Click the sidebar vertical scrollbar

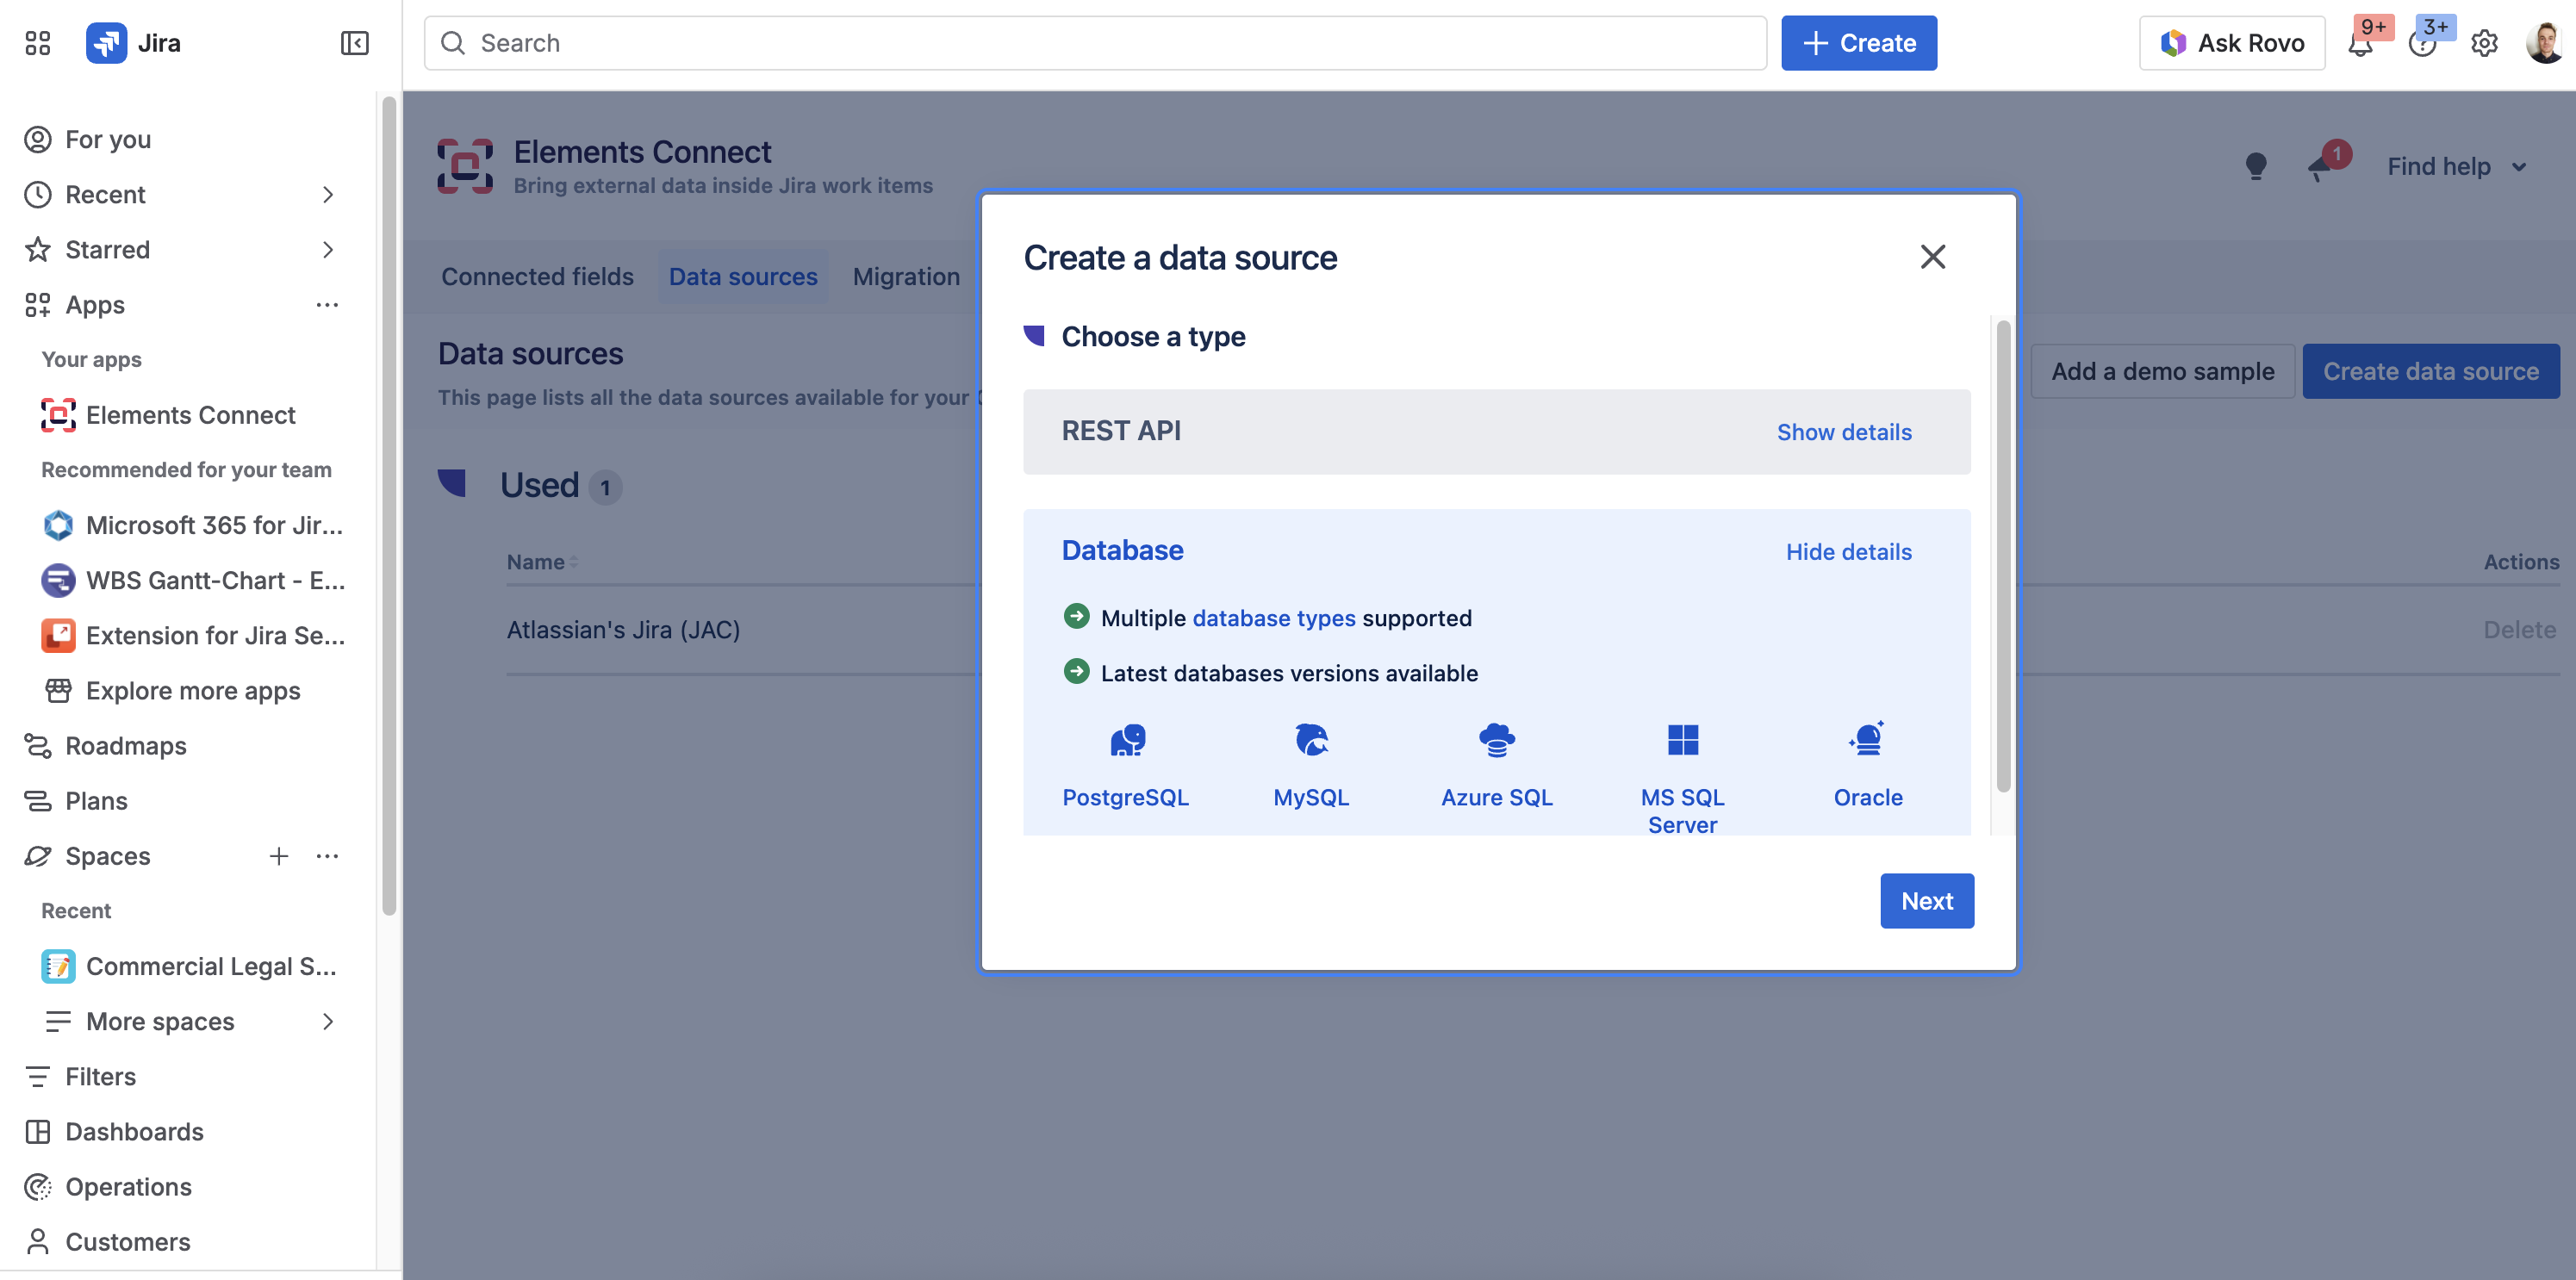coord(389,506)
